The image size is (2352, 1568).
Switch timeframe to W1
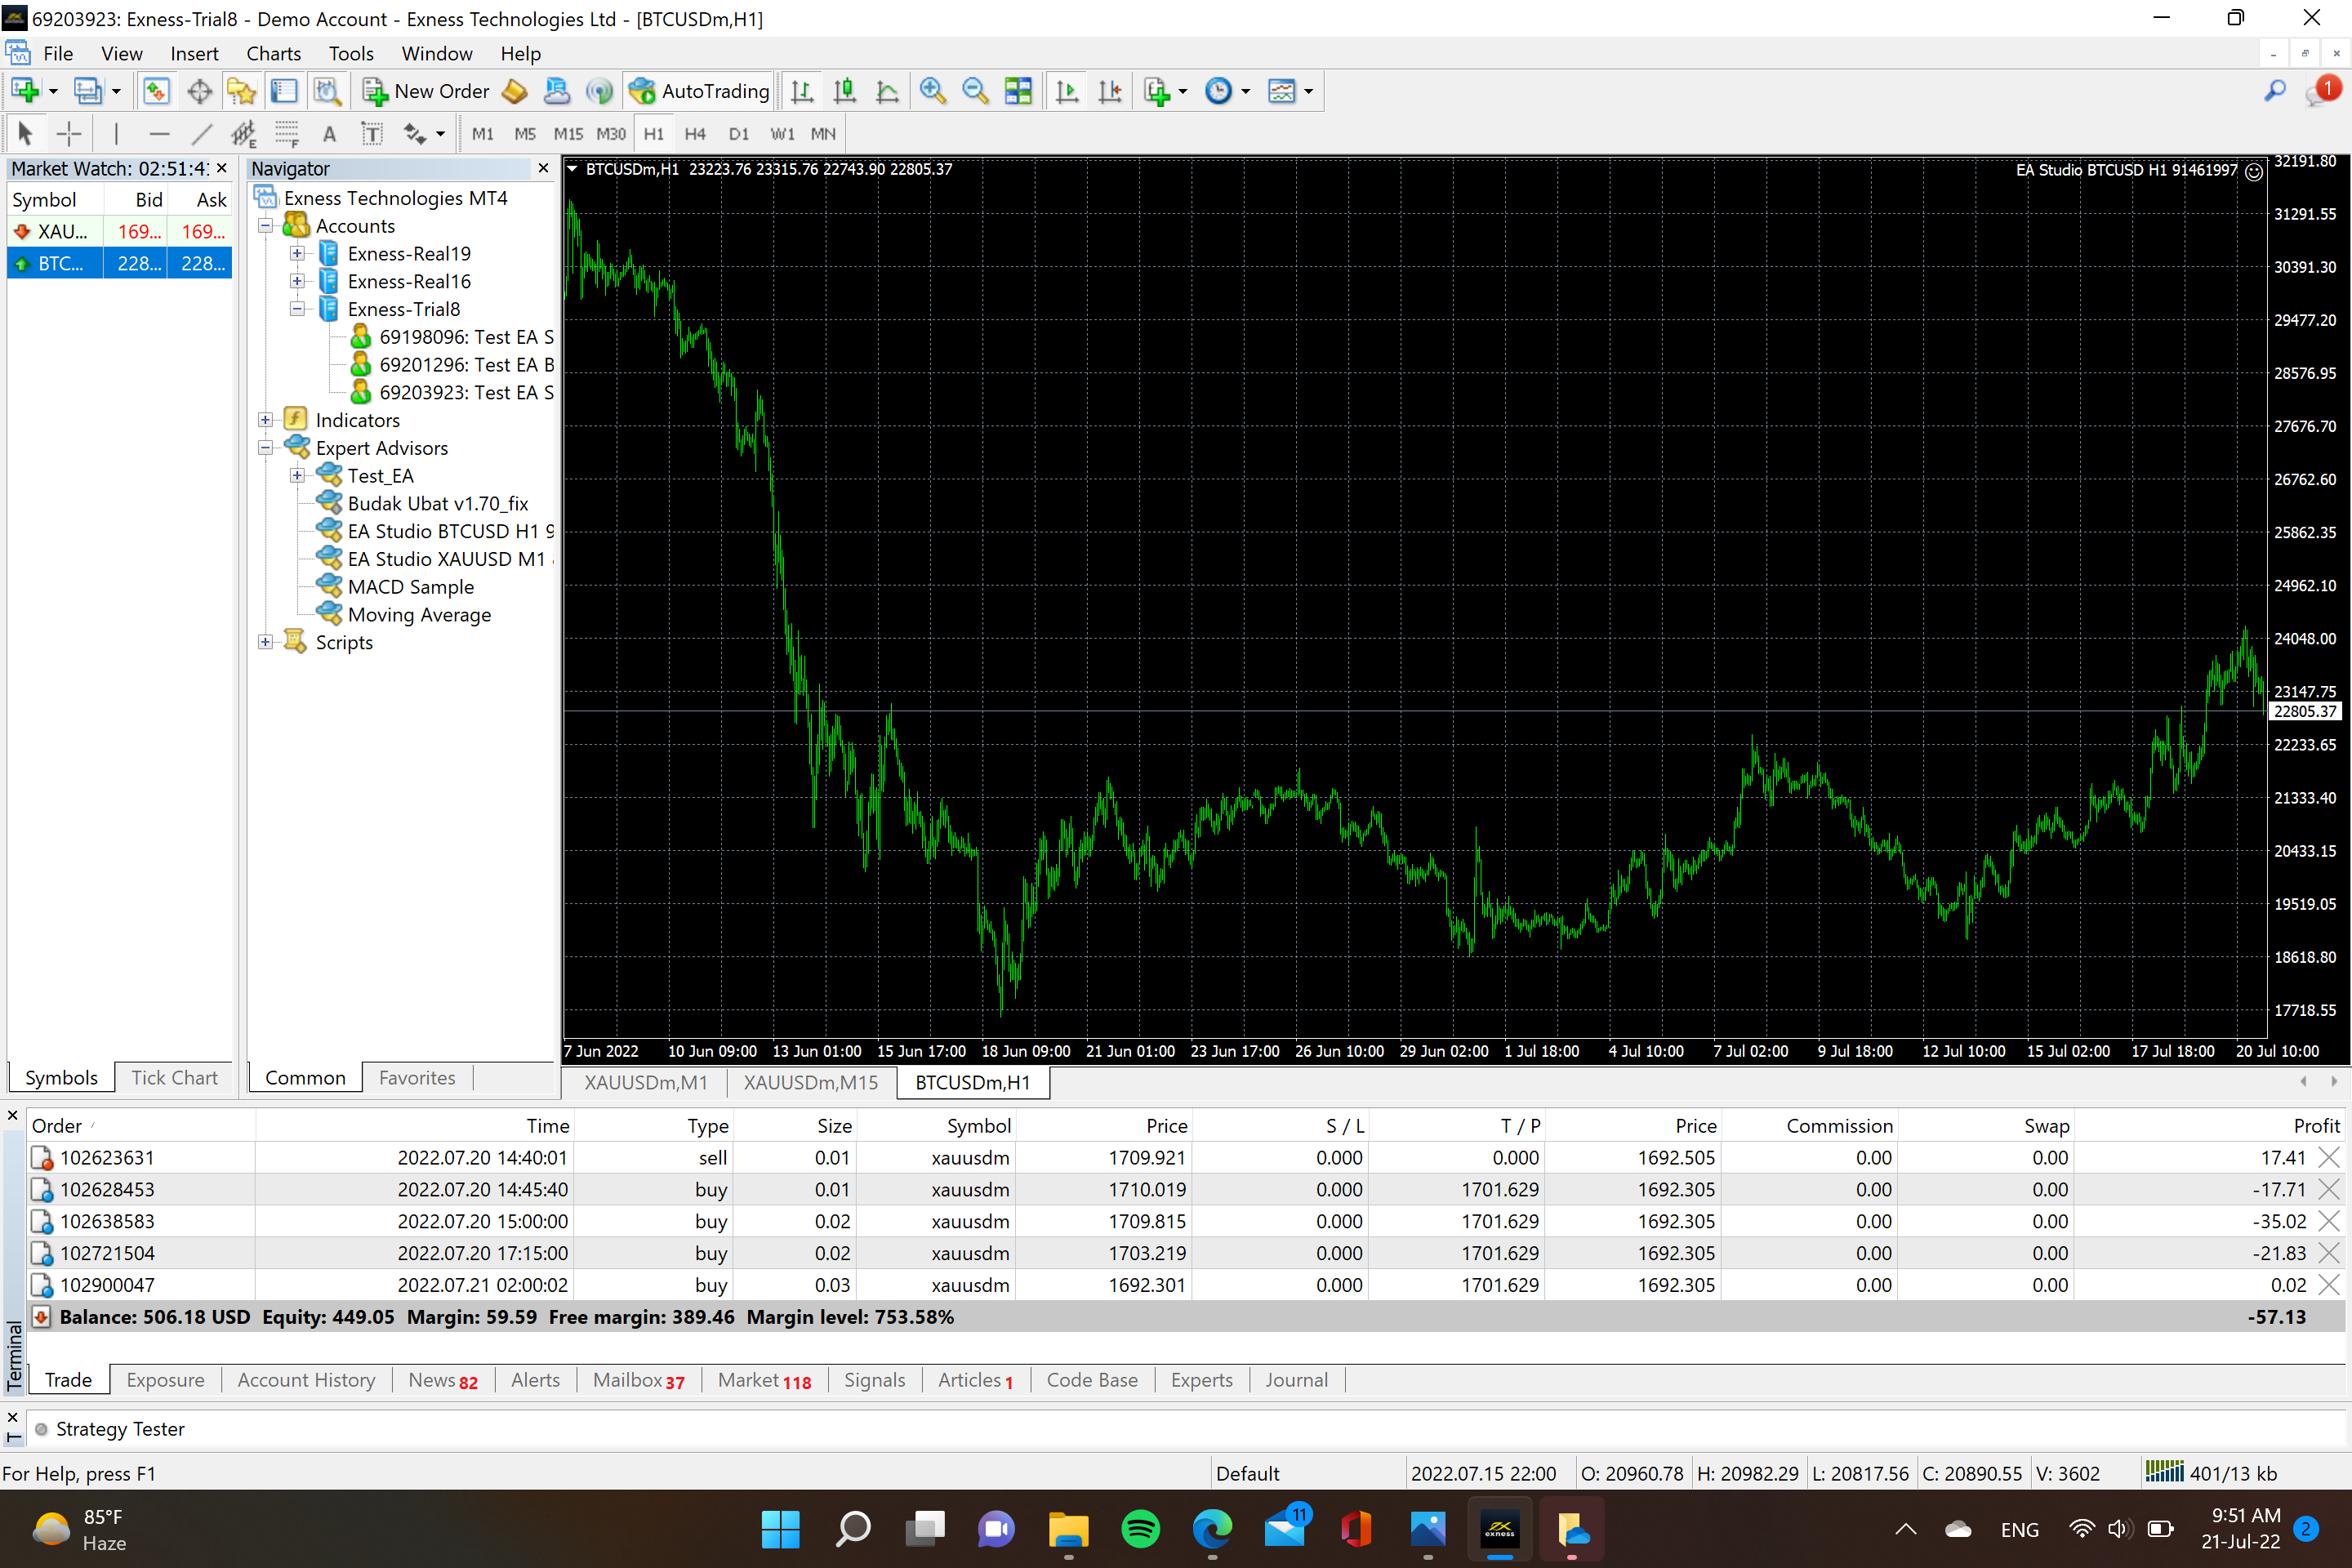point(782,133)
